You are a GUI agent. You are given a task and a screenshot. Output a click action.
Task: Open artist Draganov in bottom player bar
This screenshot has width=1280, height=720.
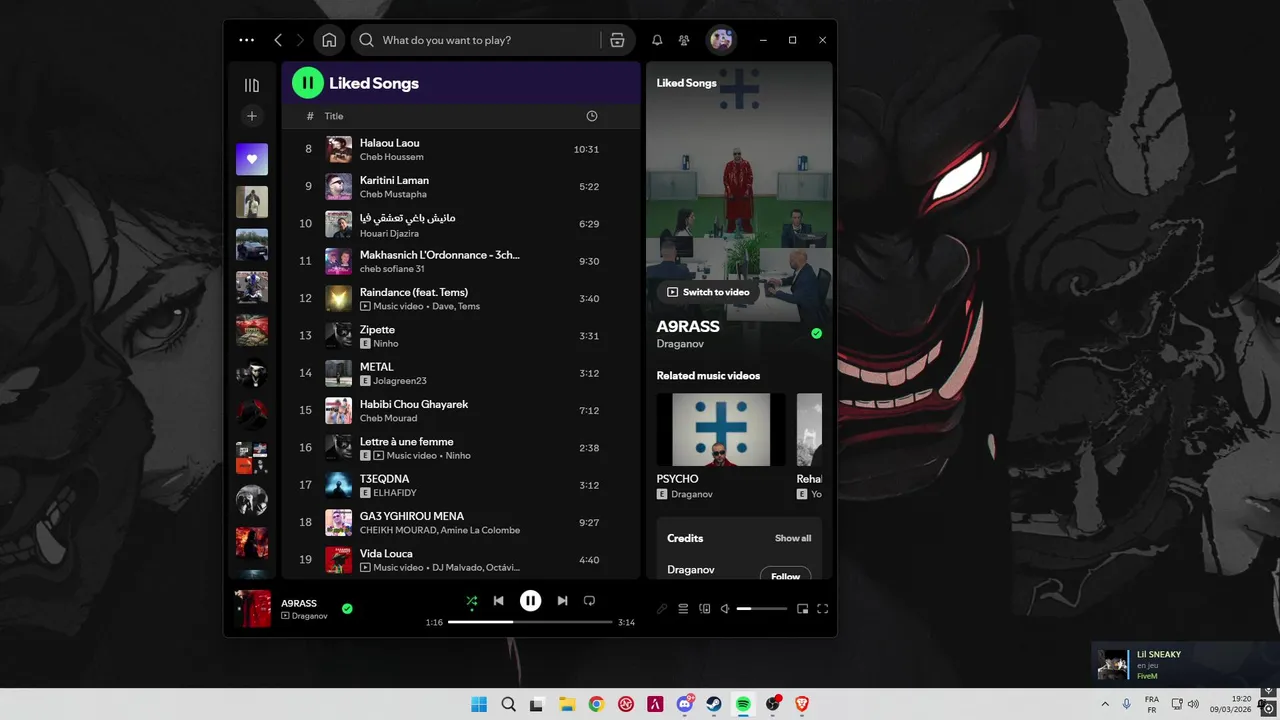309,616
